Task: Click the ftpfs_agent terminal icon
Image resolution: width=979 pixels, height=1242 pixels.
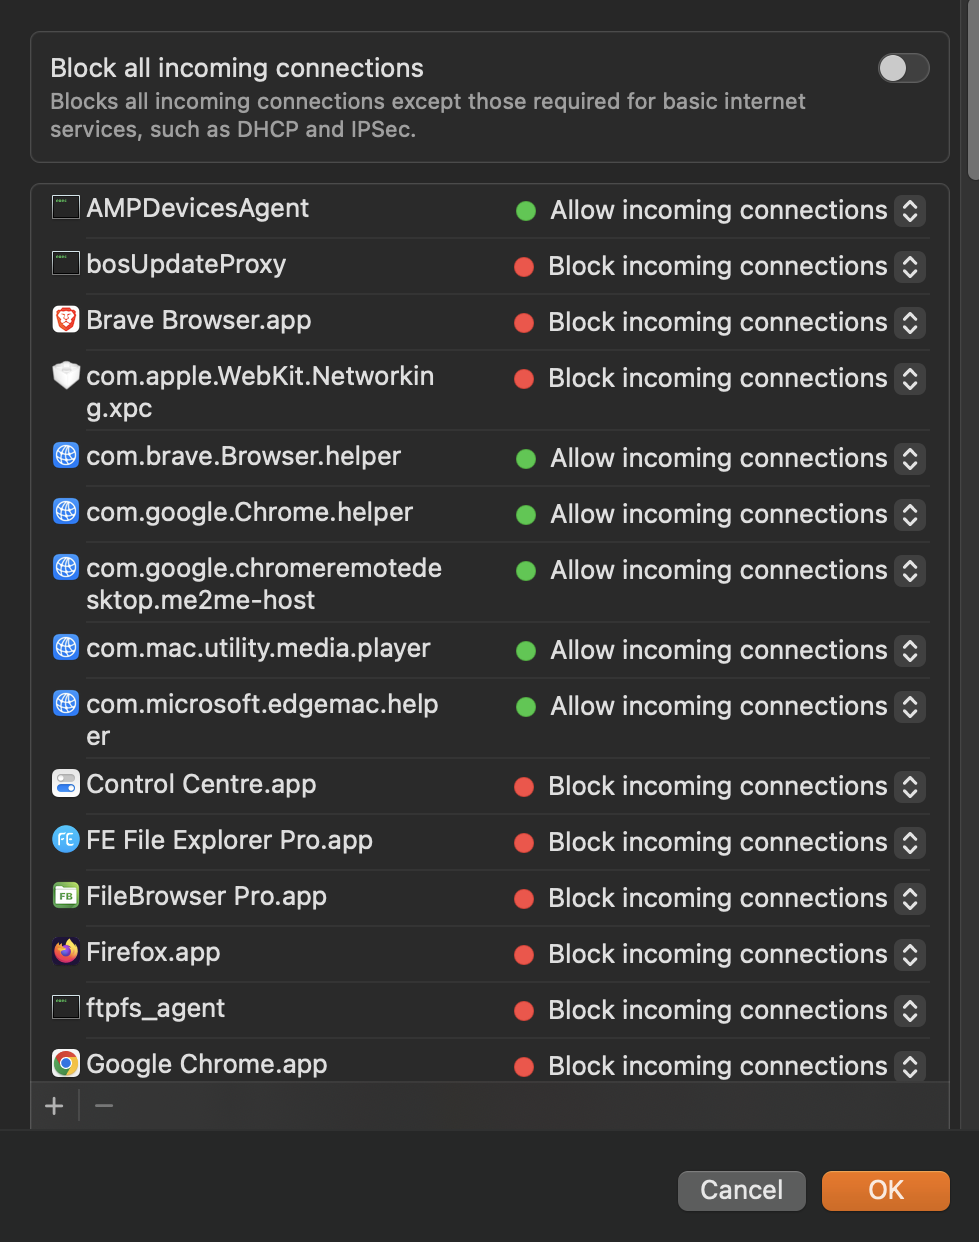Action: pos(66,1008)
